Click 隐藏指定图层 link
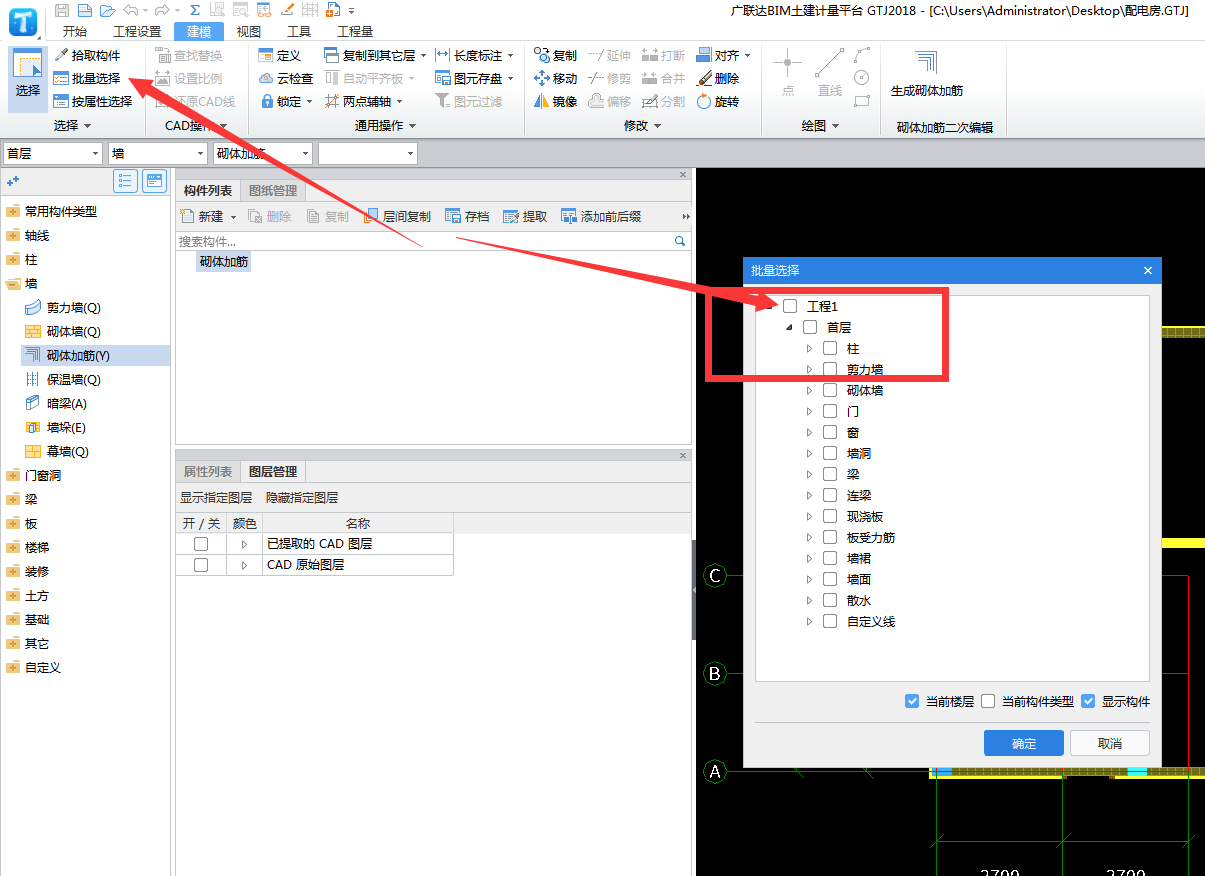The image size is (1205, 876). coord(302,497)
